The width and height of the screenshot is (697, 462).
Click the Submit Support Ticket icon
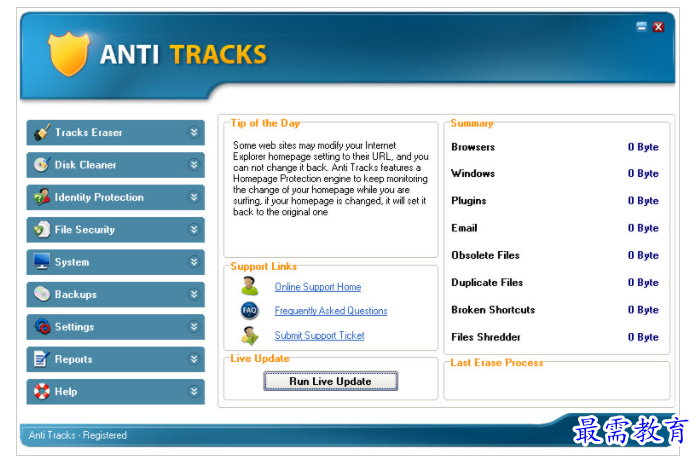(x=249, y=335)
